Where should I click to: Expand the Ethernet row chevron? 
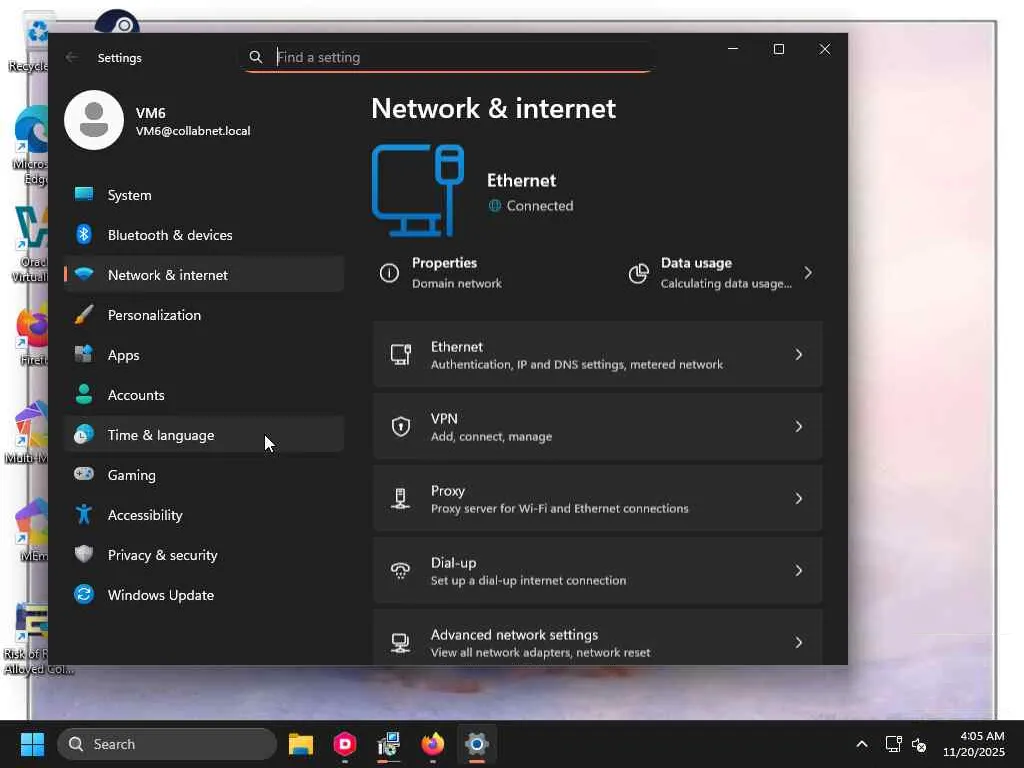(x=799, y=355)
